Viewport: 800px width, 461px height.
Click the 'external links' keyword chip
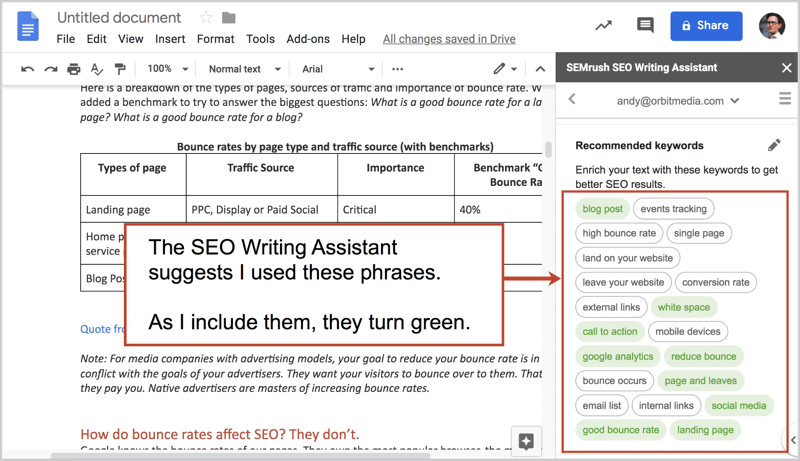[x=611, y=307]
